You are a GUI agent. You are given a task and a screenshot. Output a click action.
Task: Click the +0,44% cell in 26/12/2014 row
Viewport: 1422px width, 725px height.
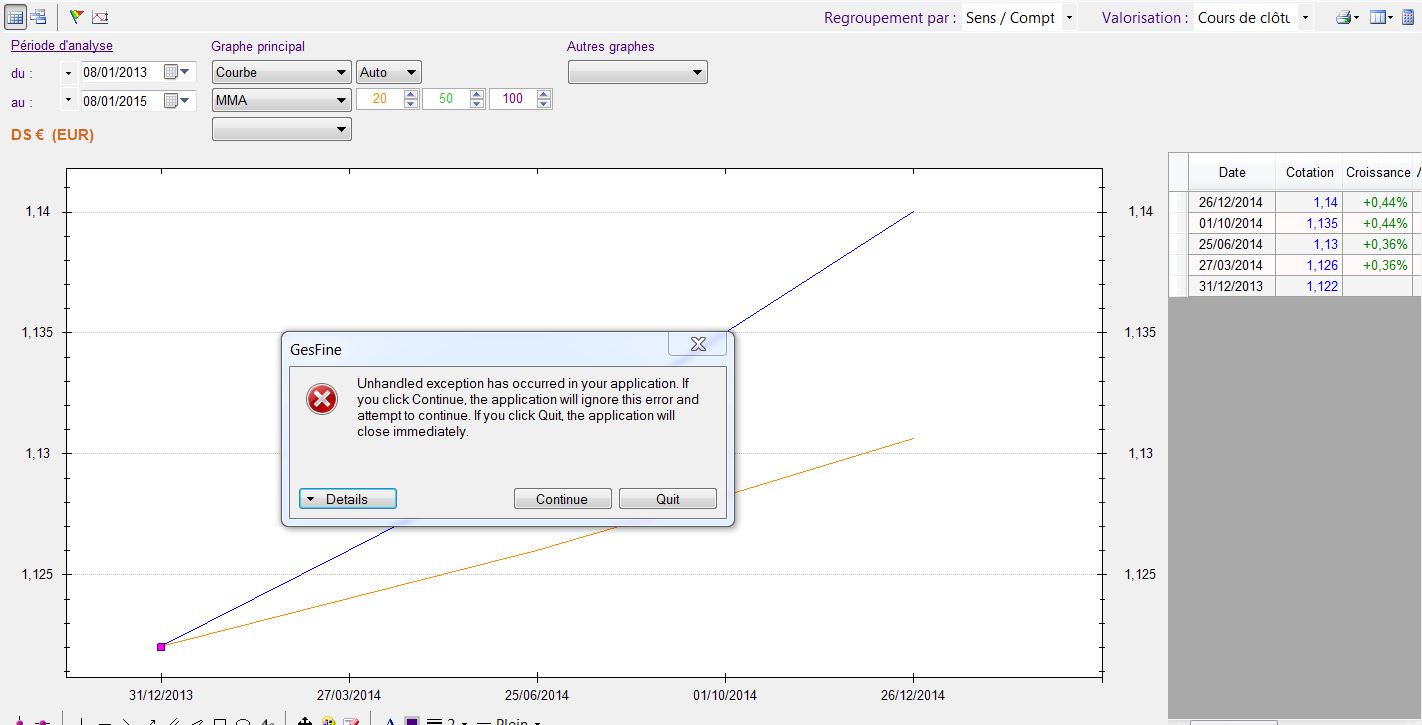tap(1378, 202)
